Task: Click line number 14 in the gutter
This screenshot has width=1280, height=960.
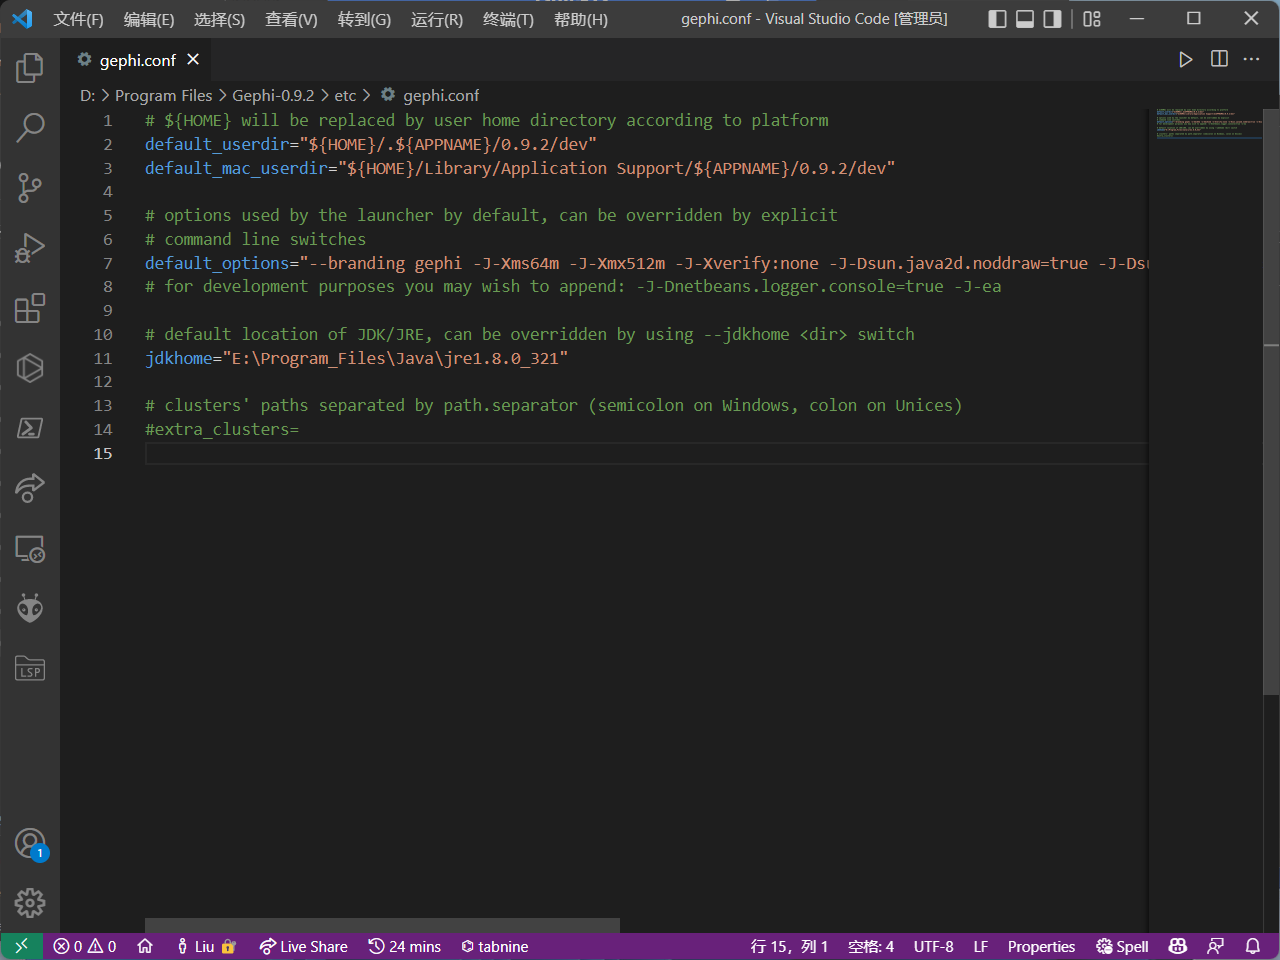Action: (x=103, y=429)
